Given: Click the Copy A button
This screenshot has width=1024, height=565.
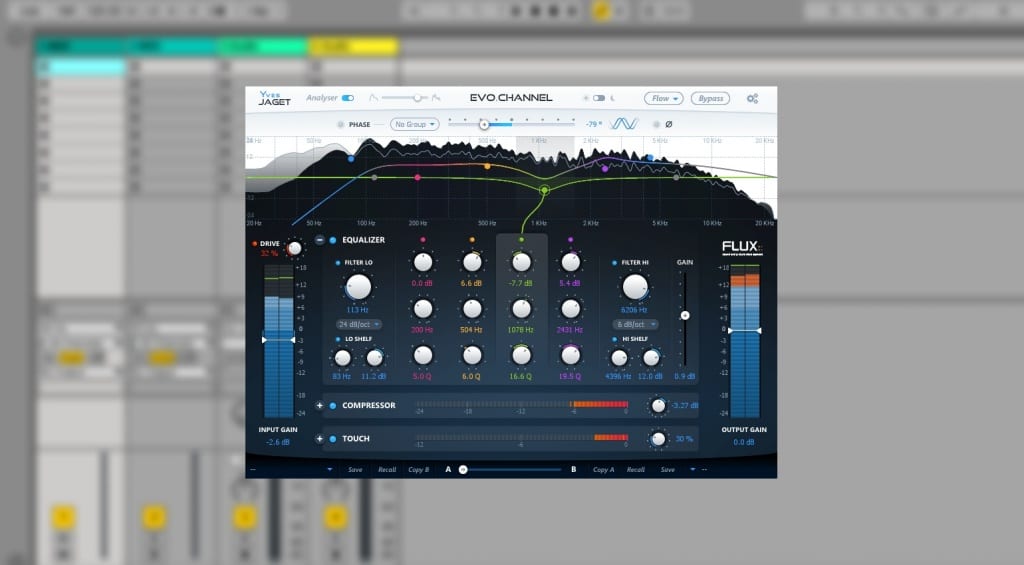Looking at the screenshot, I should click(x=603, y=470).
